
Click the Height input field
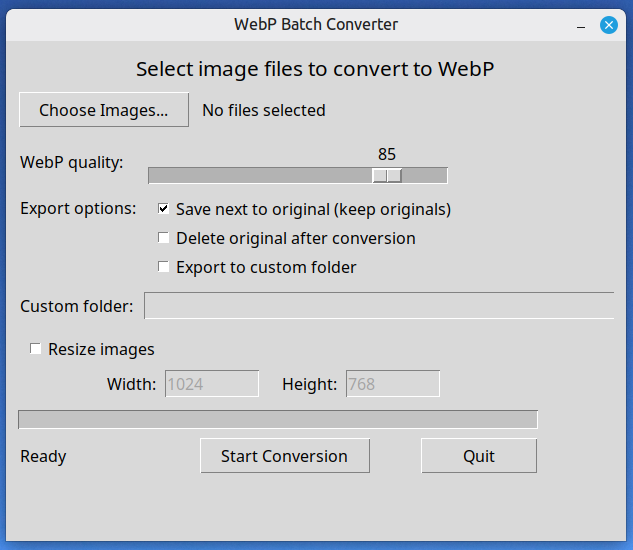point(393,384)
